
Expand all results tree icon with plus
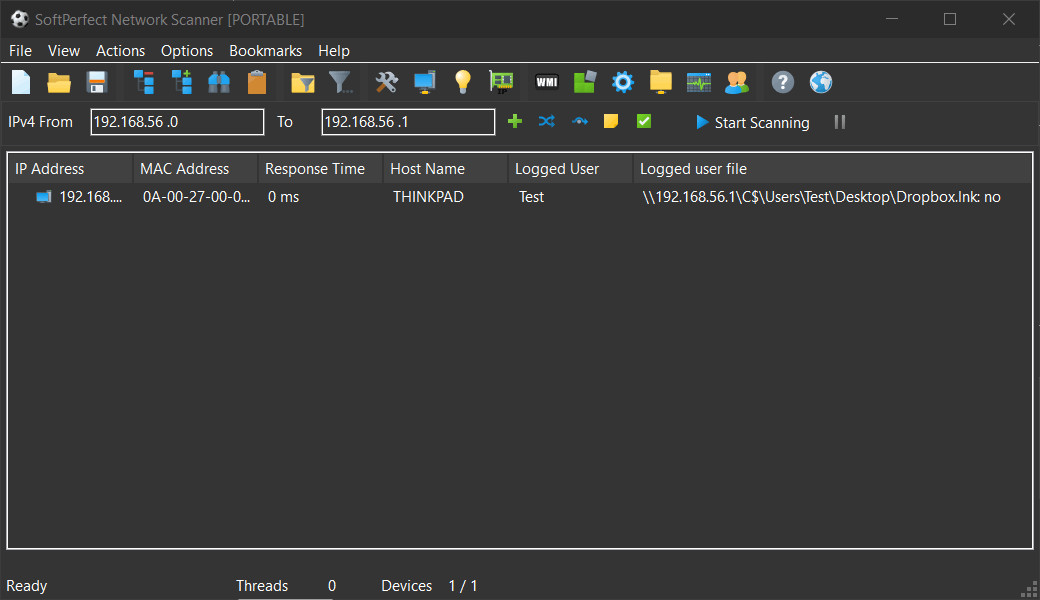(182, 82)
